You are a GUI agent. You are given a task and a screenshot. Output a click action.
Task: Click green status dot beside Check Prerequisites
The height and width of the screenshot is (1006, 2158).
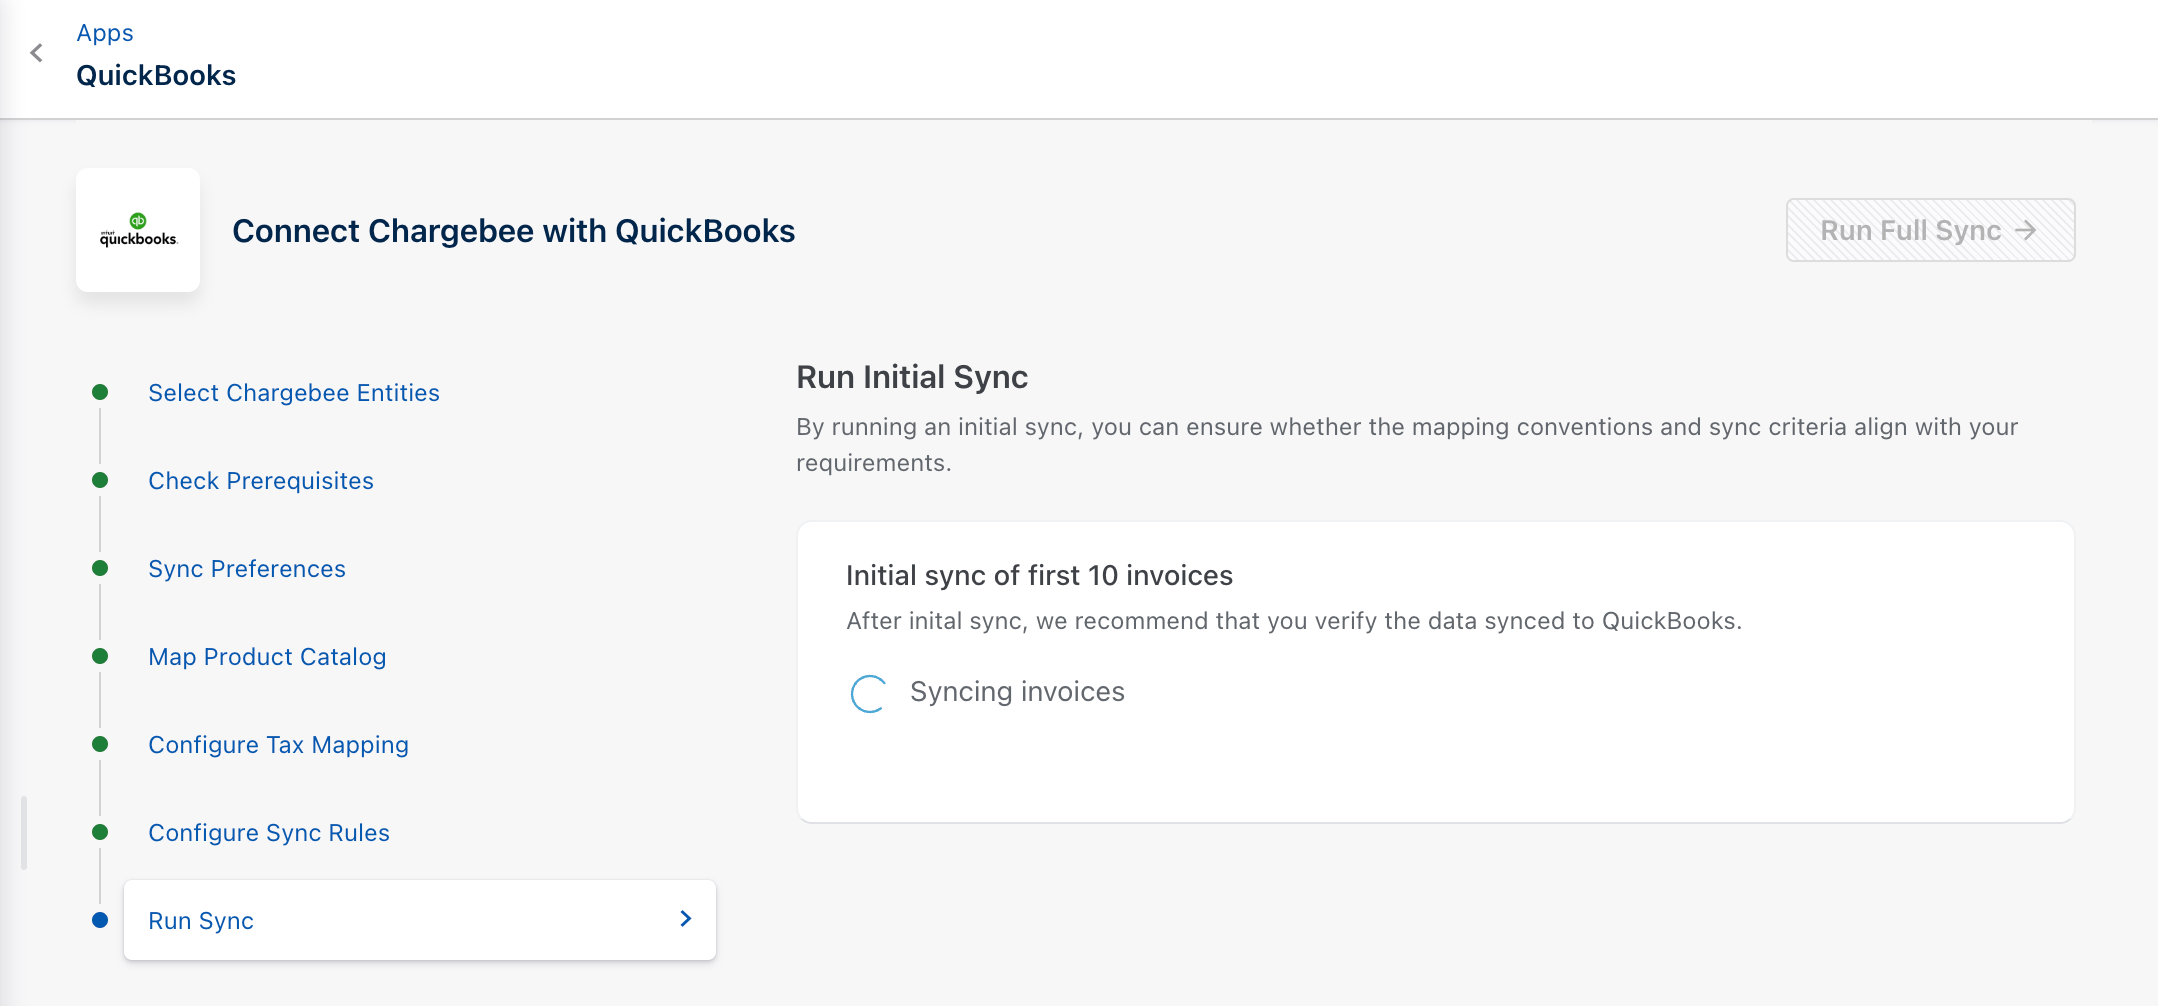coord(100,480)
